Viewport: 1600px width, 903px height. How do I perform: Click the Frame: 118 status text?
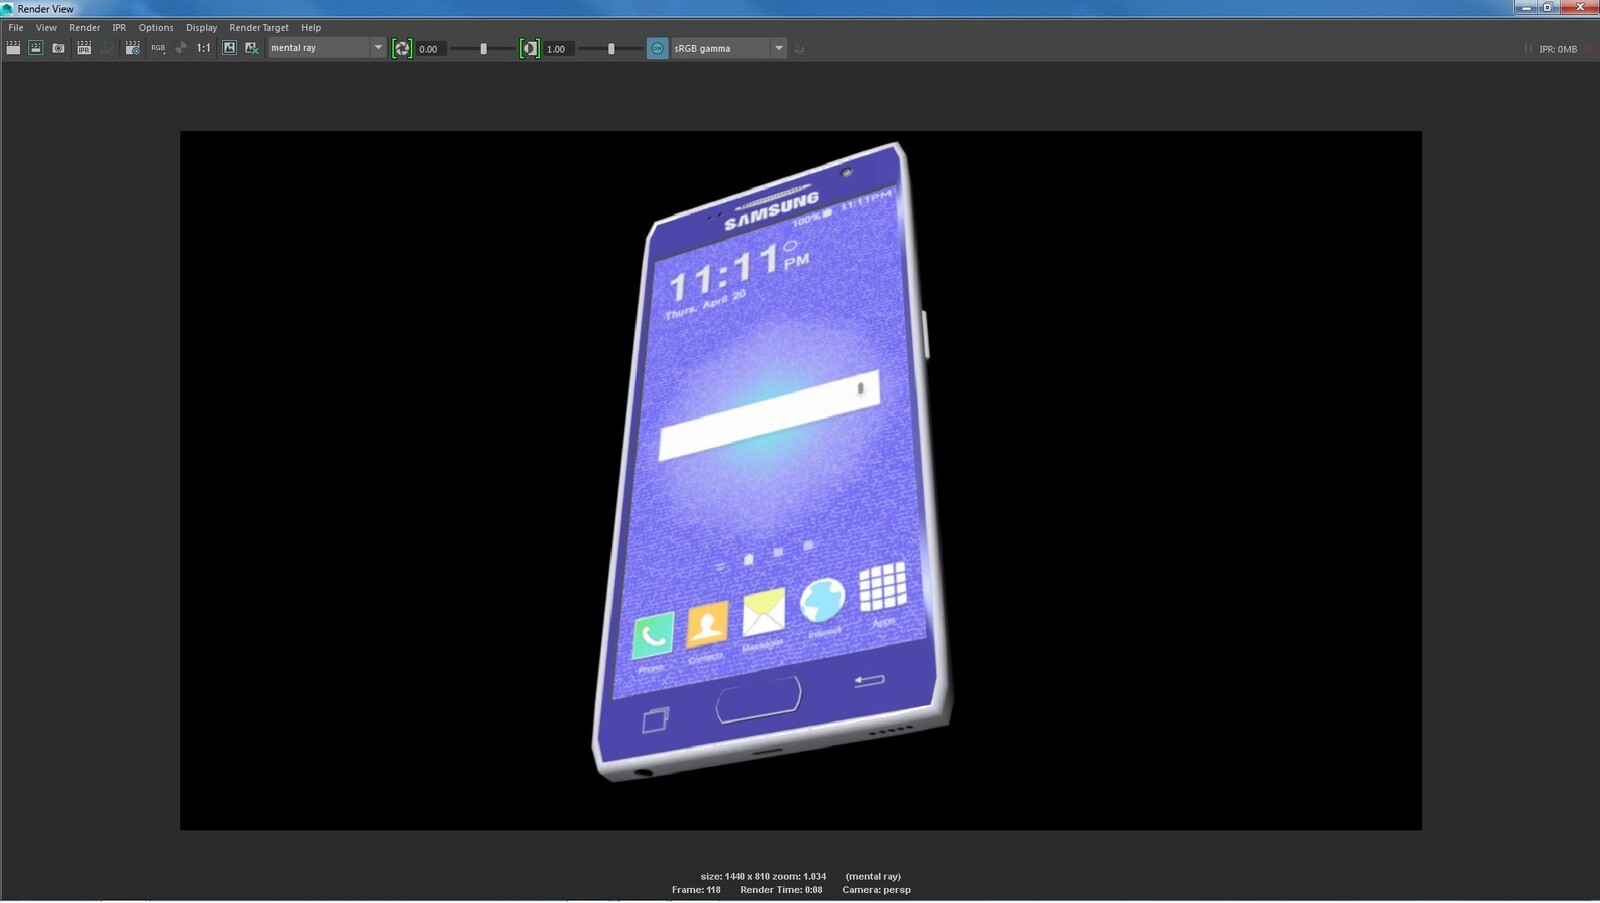(696, 890)
